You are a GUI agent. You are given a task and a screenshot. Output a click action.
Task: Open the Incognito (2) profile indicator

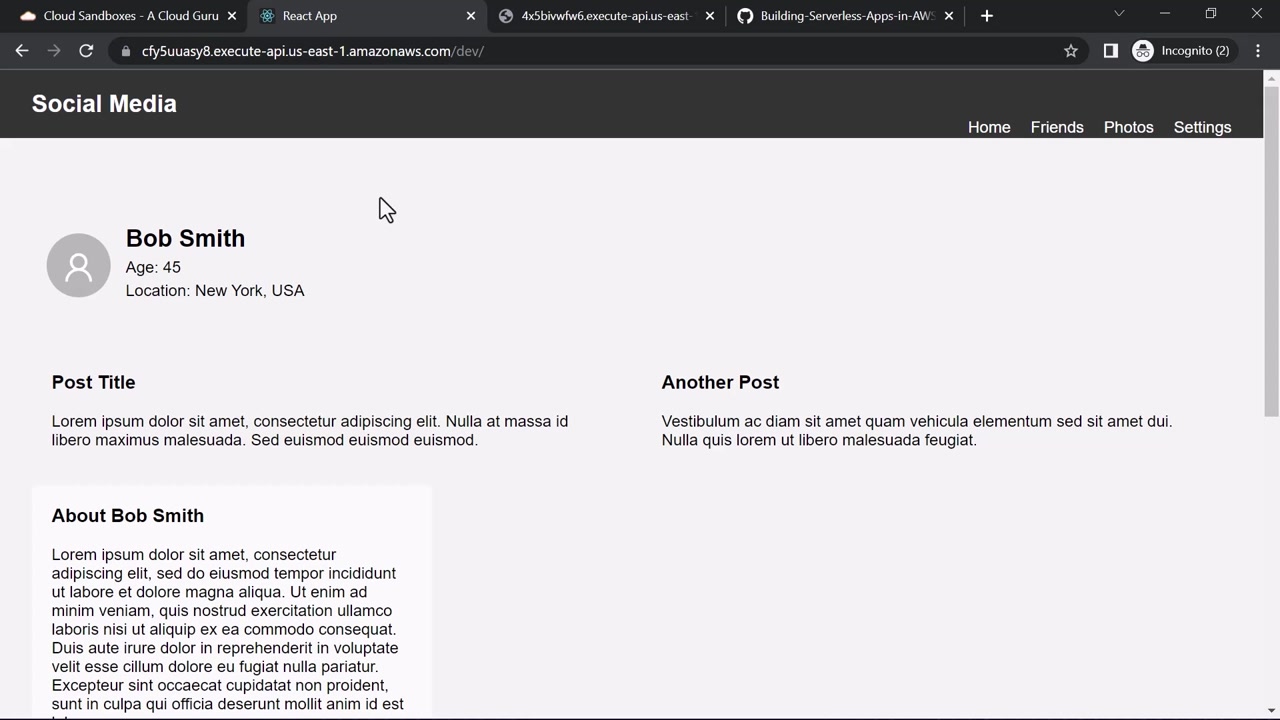[1182, 51]
